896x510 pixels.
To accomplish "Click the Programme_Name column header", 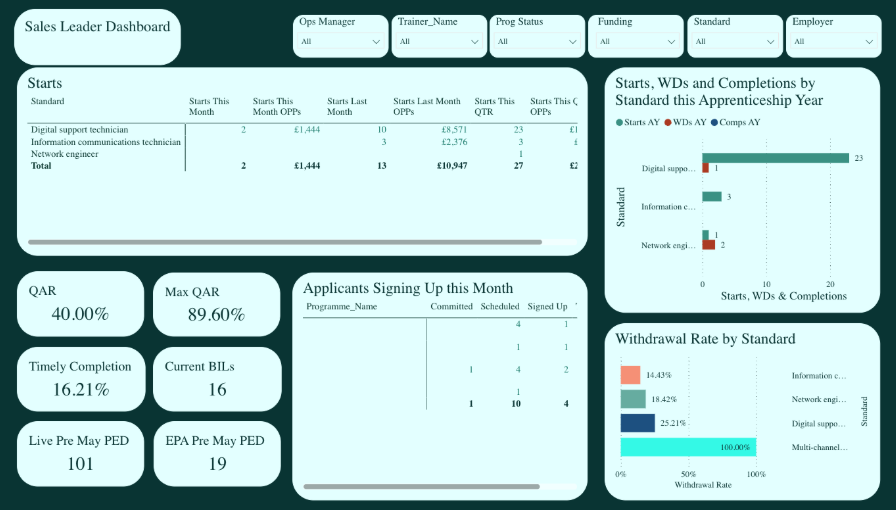I will pyautogui.click(x=341, y=306).
